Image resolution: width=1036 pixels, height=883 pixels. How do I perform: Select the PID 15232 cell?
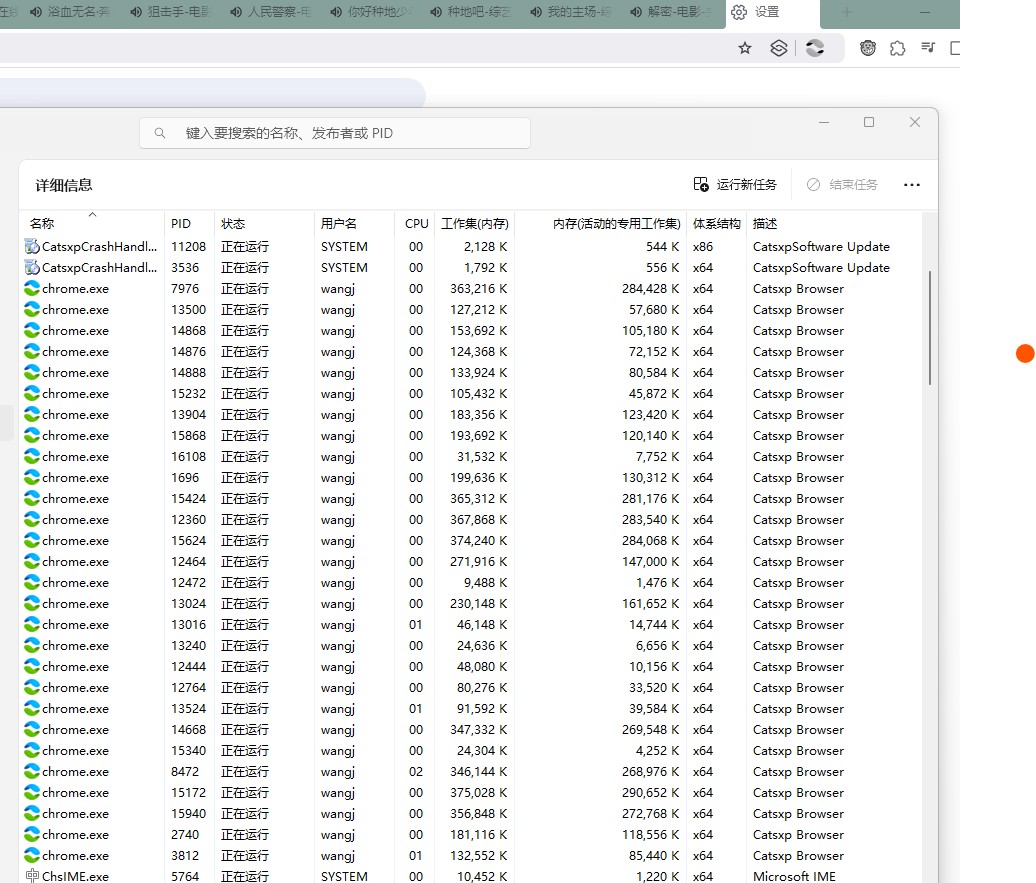[188, 394]
